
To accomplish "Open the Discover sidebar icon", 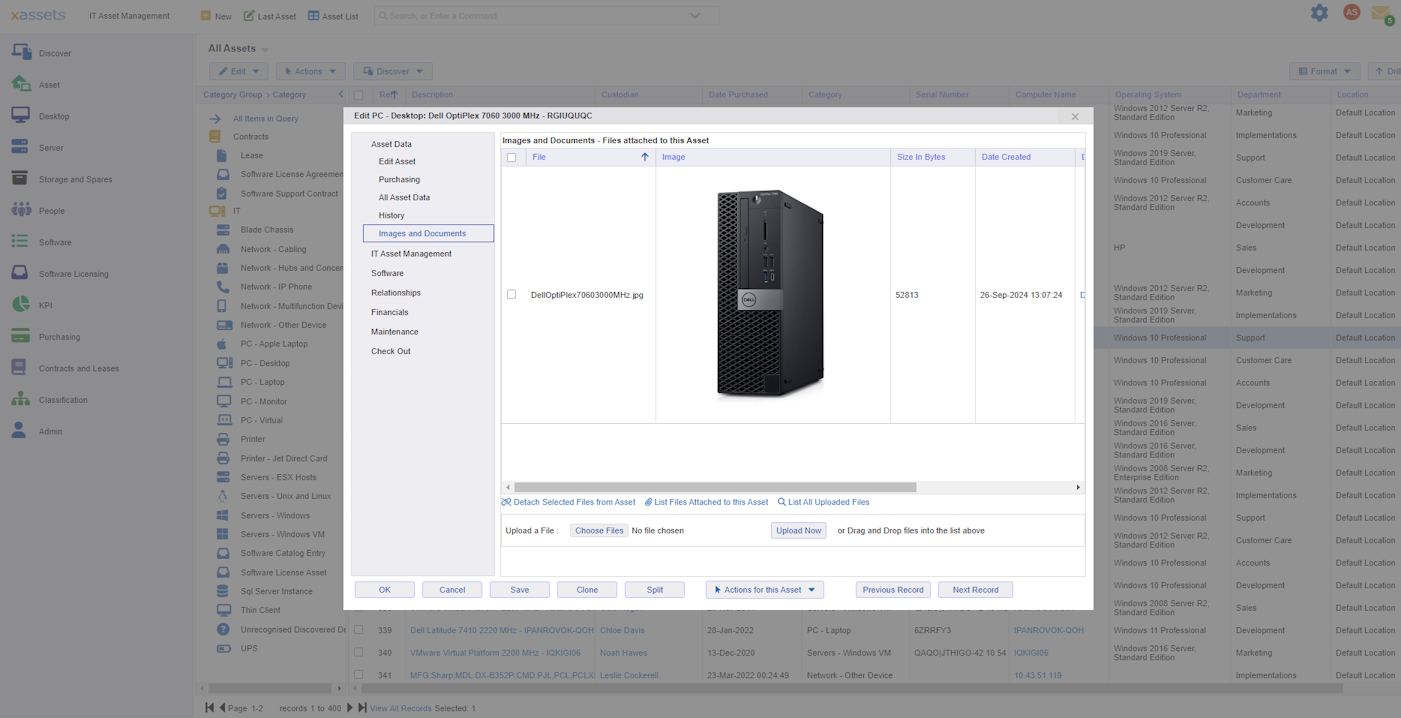I will pos(20,53).
